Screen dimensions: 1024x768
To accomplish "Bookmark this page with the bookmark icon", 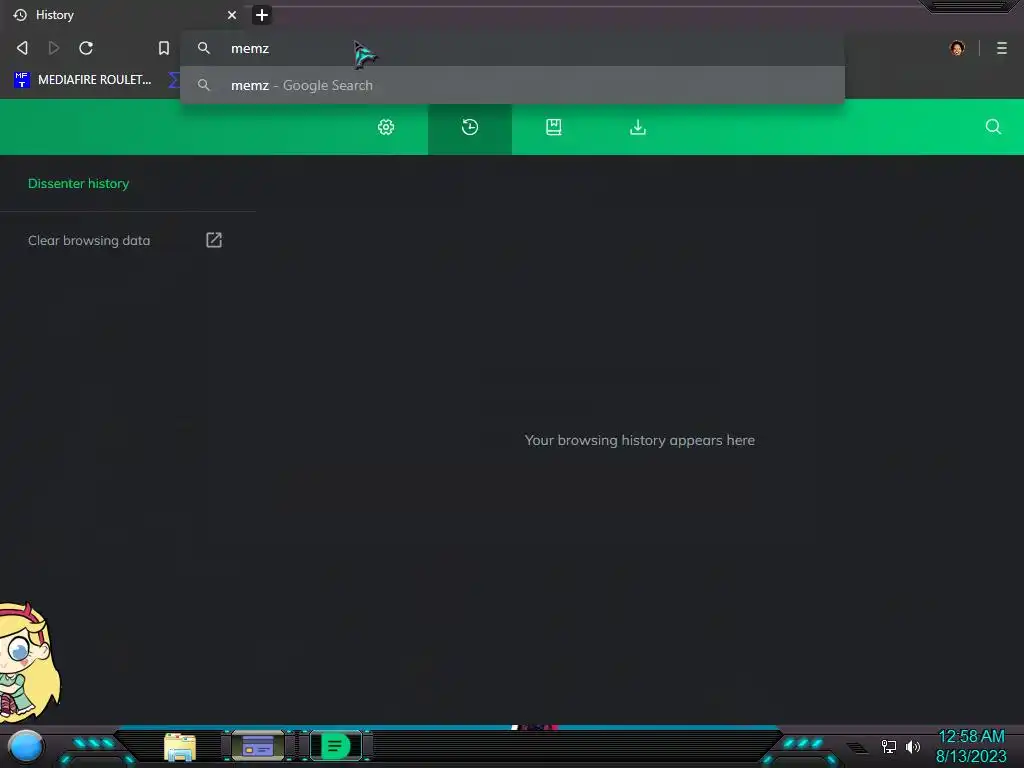I will [x=164, y=48].
